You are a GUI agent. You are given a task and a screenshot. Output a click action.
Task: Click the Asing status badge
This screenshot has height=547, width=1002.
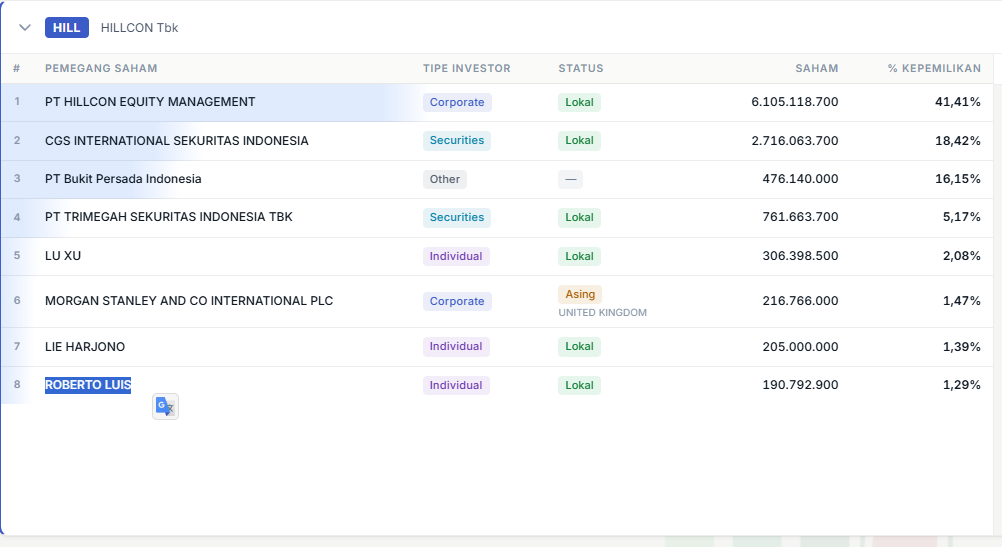pyautogui.click(x=580, y=294)
